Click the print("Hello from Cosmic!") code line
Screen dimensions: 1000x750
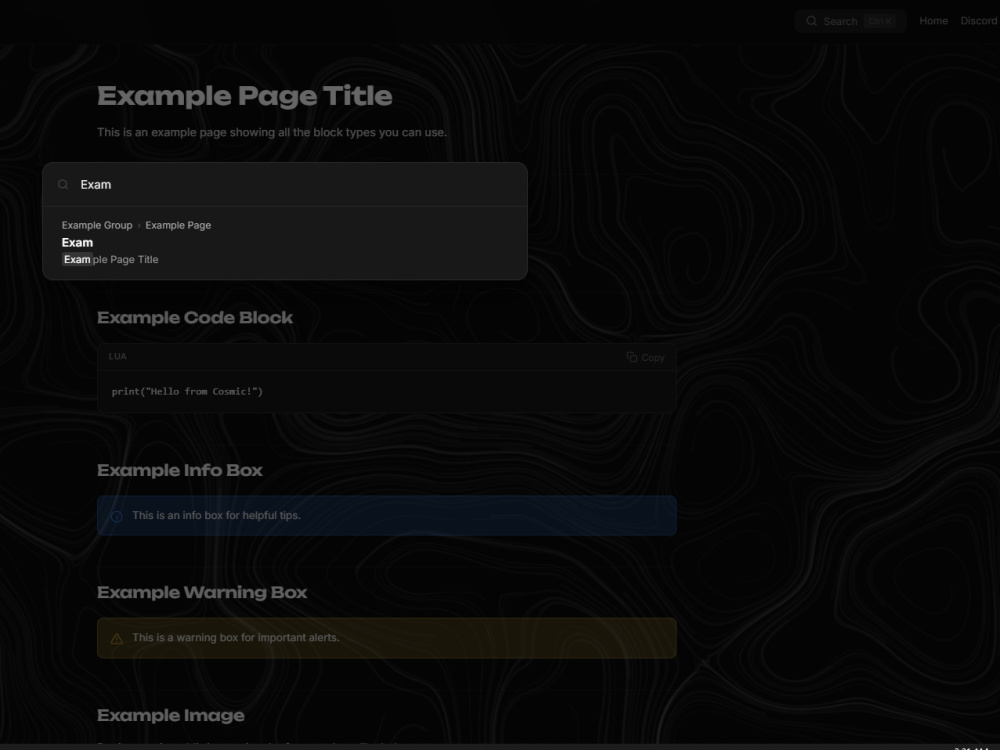187,392
